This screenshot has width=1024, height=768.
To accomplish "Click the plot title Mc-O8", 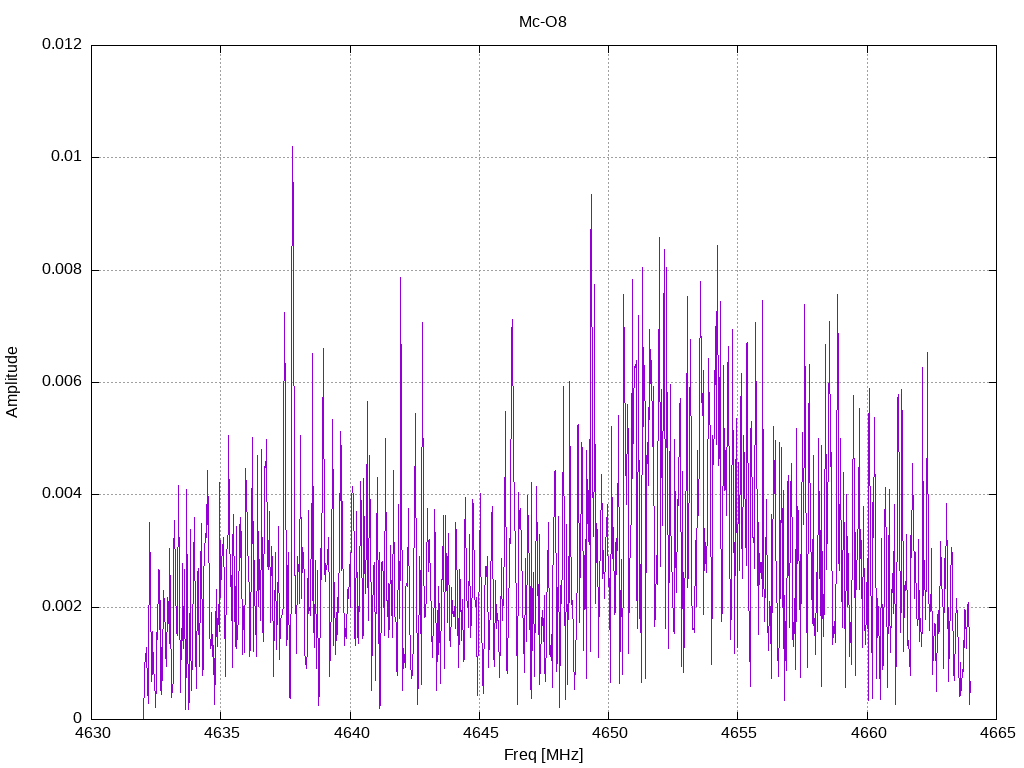I will tap(543, 22).
